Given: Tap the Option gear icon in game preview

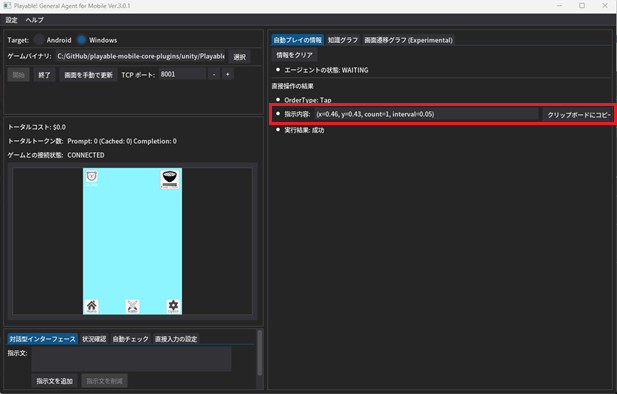Looking at the screenshot, I should click(173, 306).
